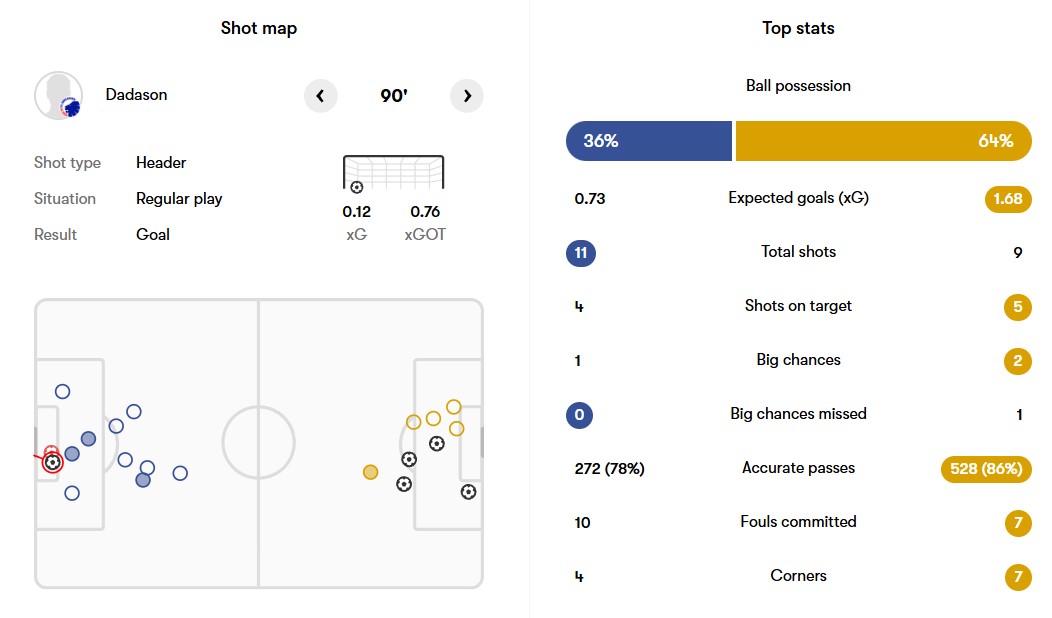Select the lowest blue hollow shot marker
The height and width of the screenshot is (618, 1052).
click(71, 493)
